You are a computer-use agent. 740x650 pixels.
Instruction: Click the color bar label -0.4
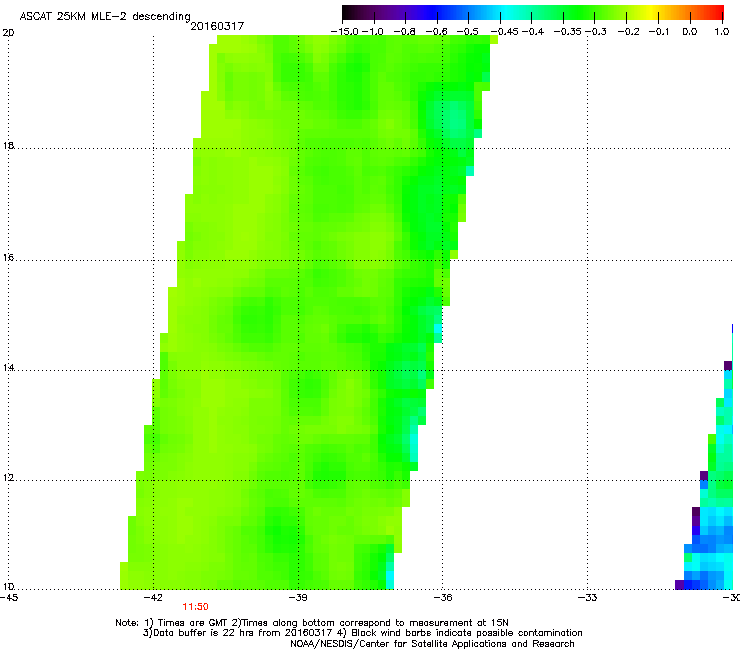pos(533,32)
